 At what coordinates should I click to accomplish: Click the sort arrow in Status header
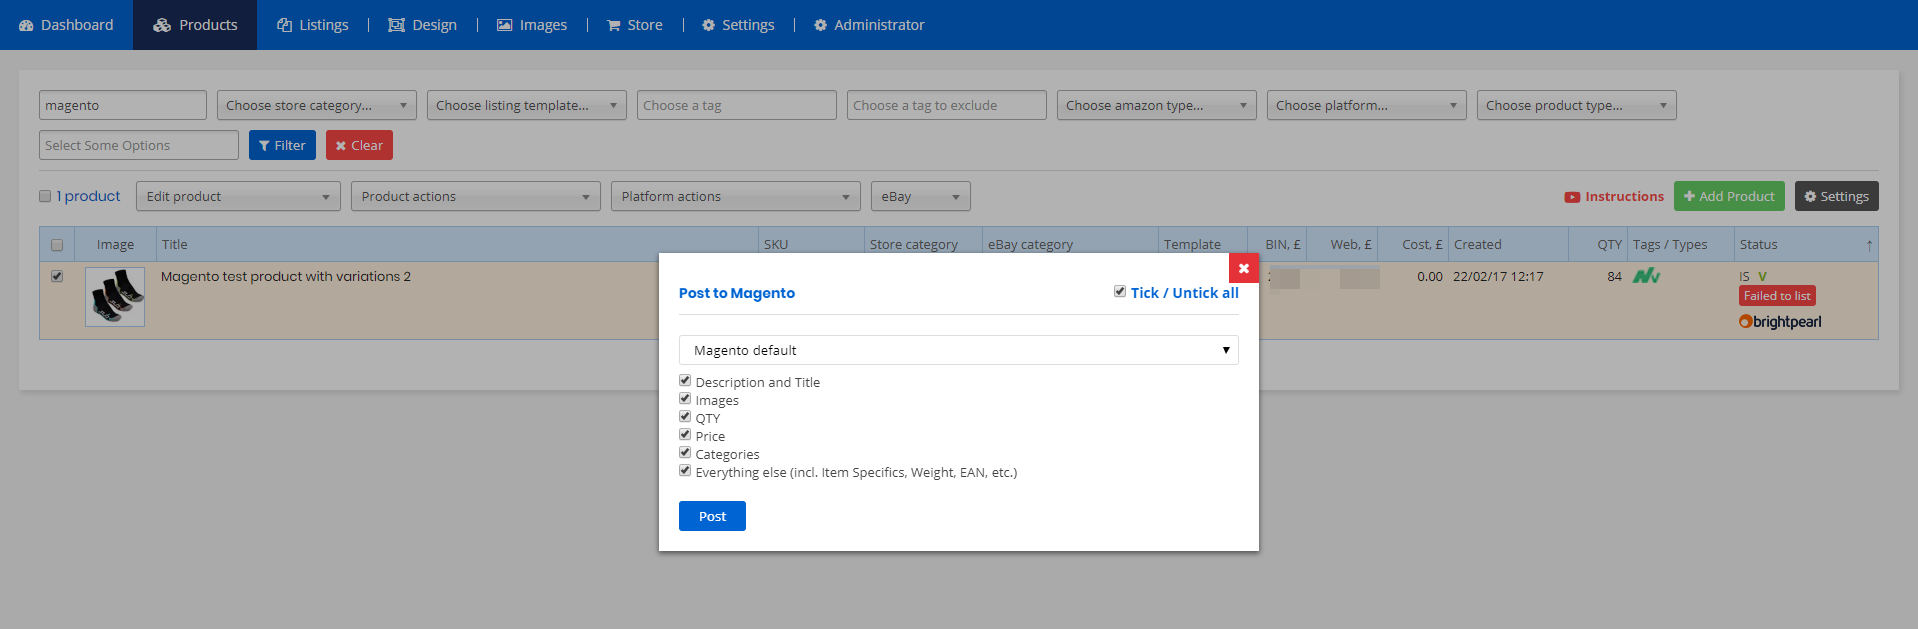tap(1869, 245)
